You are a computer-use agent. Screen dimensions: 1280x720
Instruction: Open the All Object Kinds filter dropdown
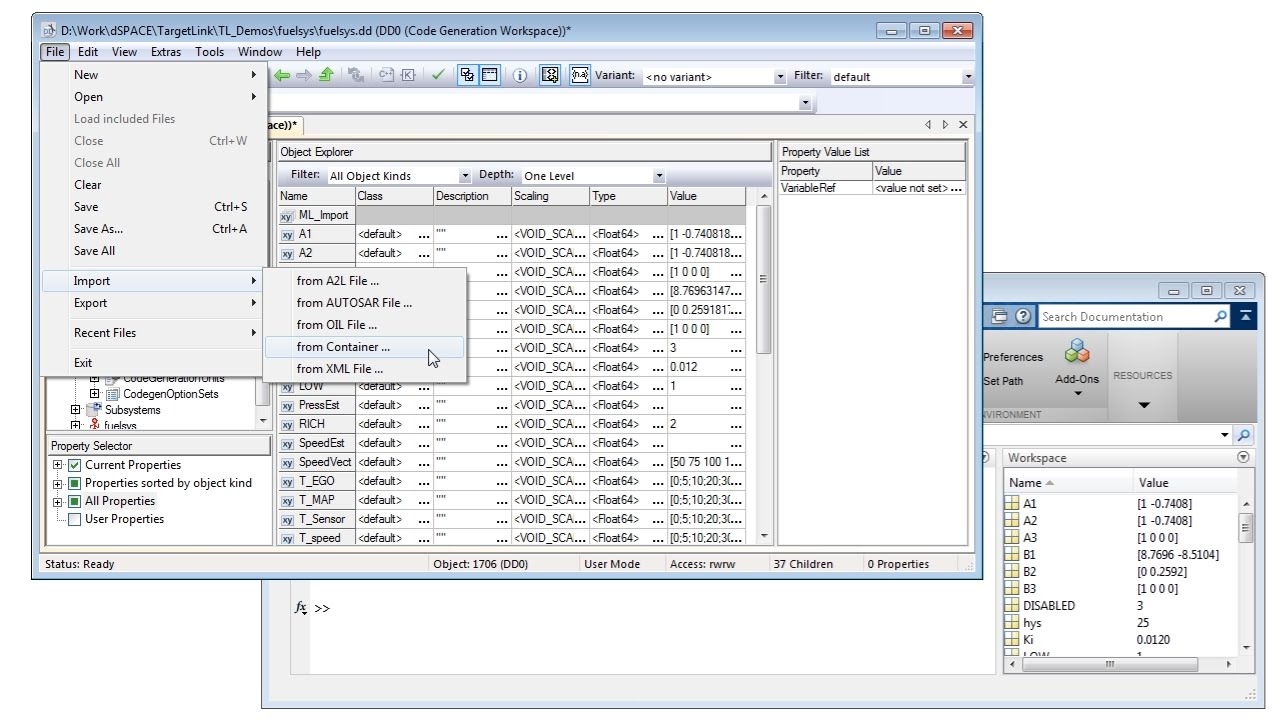(x=465, y=176)
